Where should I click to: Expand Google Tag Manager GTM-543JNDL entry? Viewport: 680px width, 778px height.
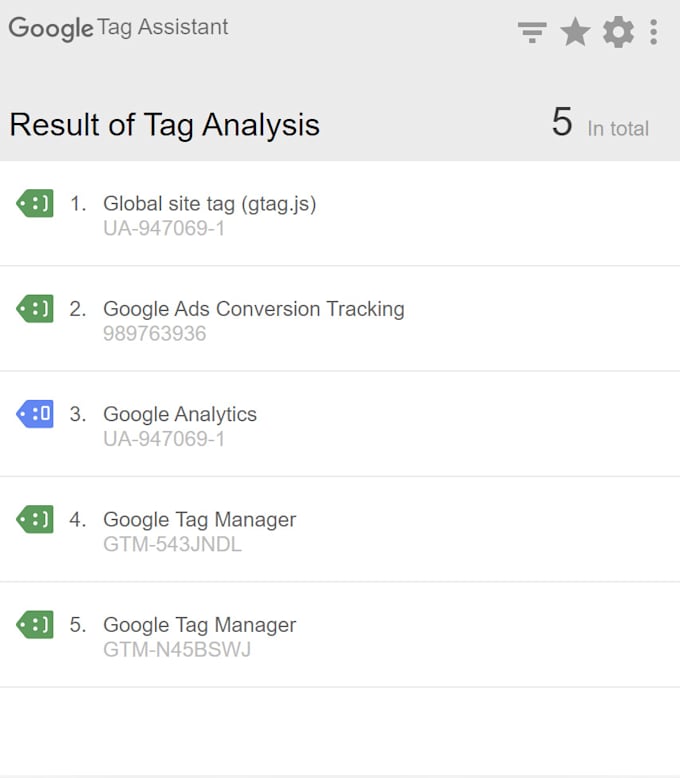click(200, 520)
